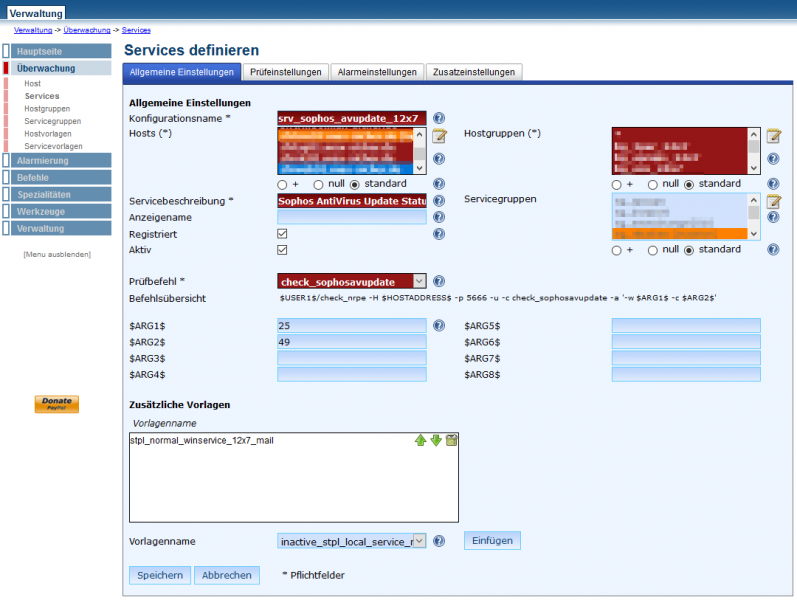Click Menu ausblenden link
The image size is (797, 600).
click(x=57, y=254)
